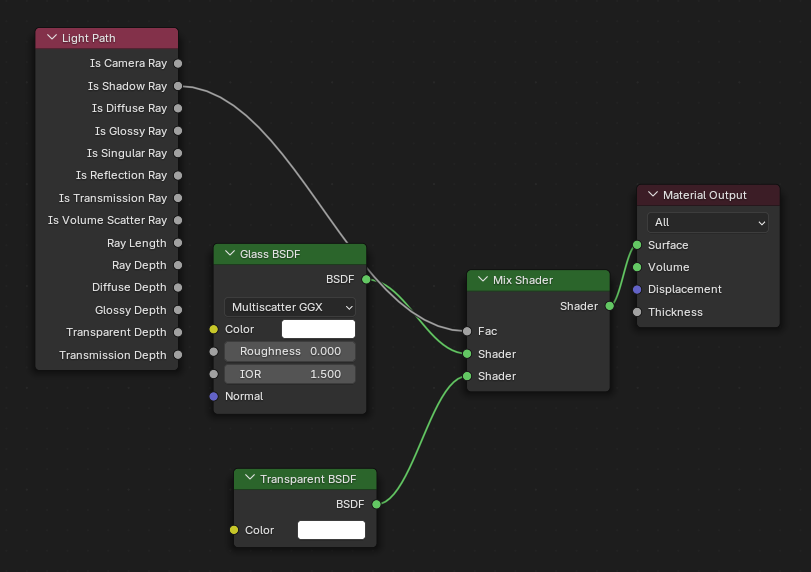Click the Is Volume Scatter Ray output socket
Image resolution: width=811 pixels, height=572 pixels.
point(178,220)
